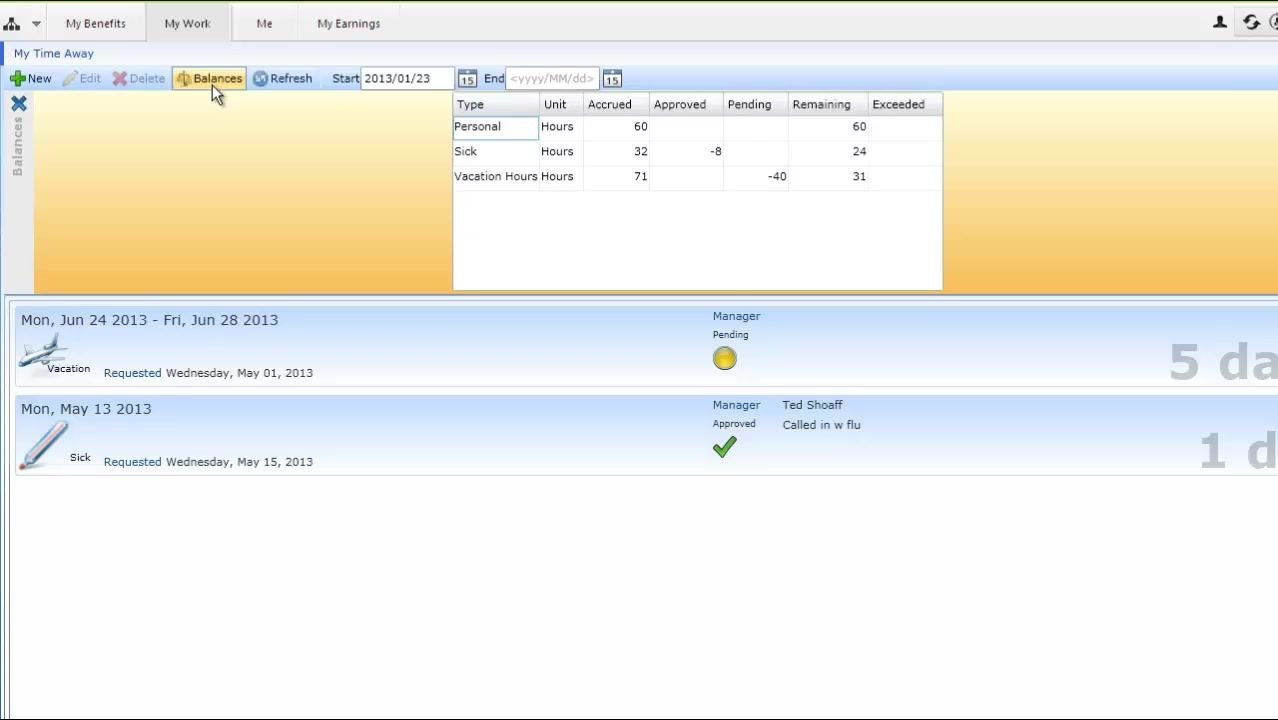1278x720 pixels.
Task: Click the Approved column header
Action: [686, 104]
